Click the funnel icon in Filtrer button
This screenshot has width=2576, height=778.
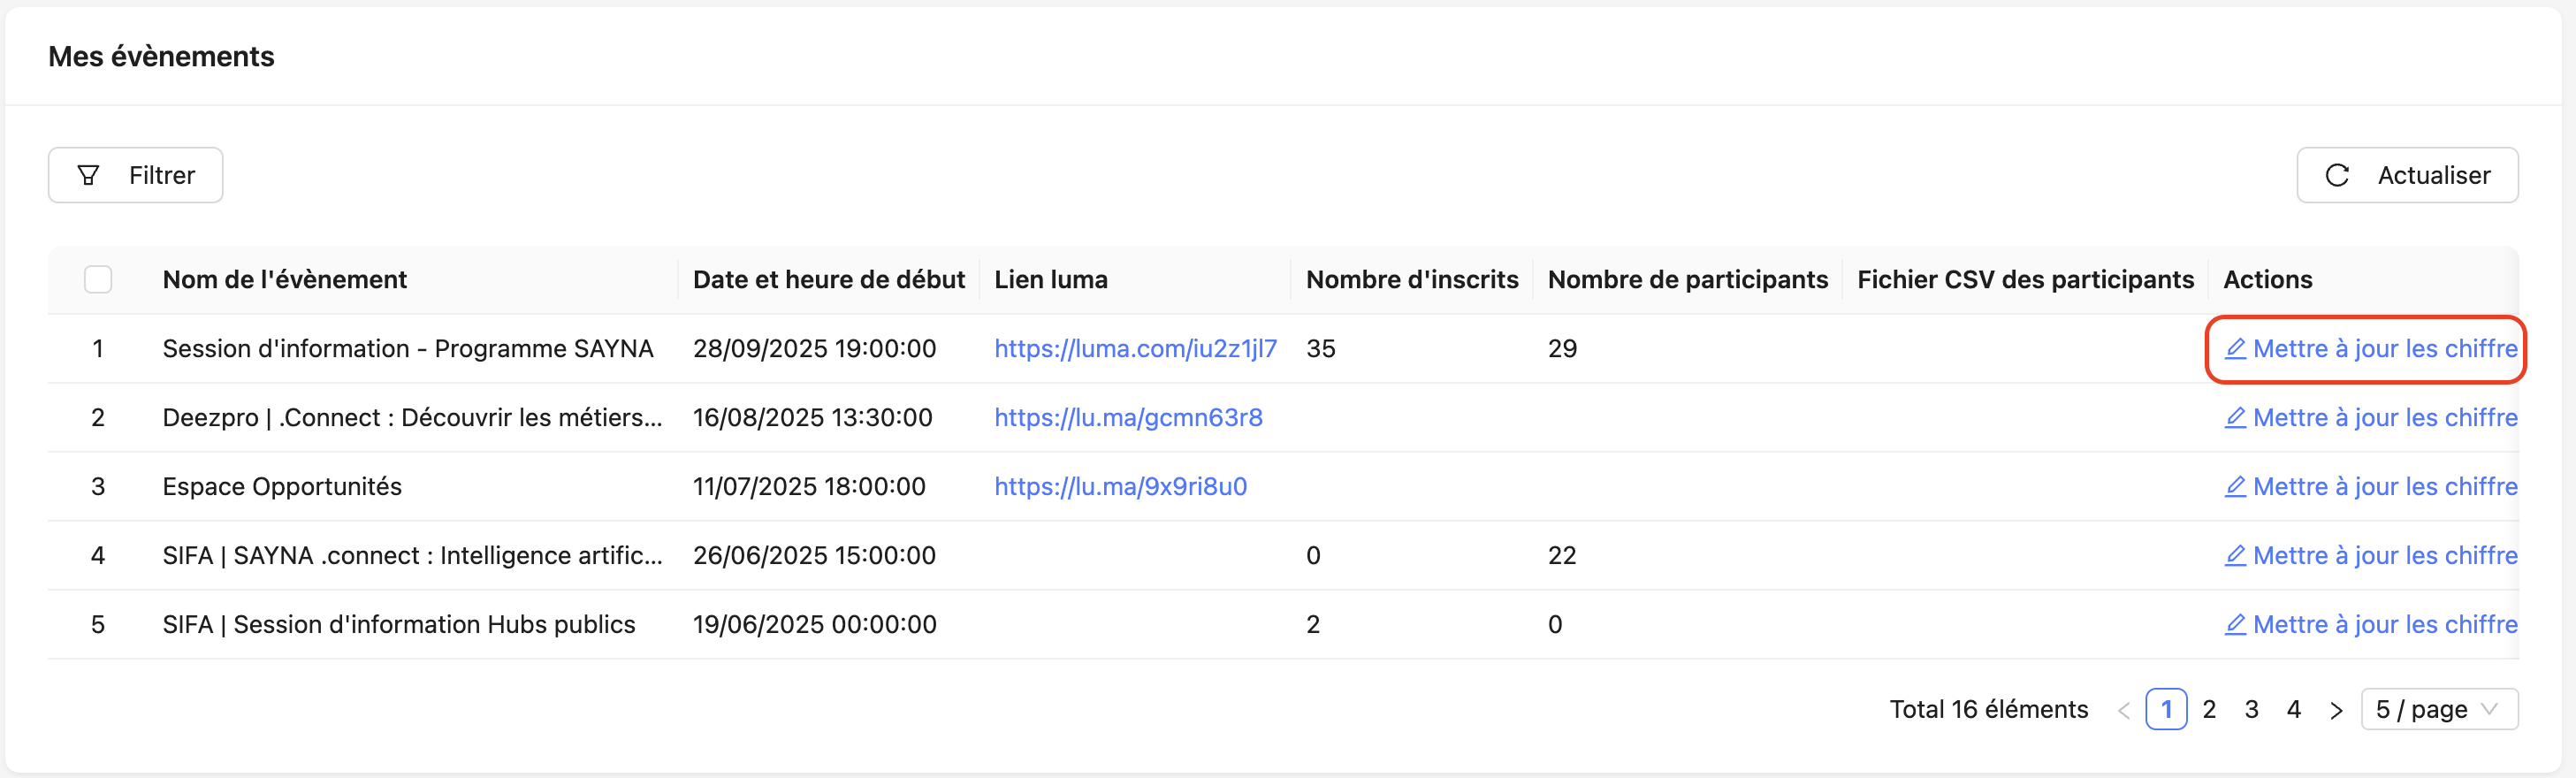(88, 175)
